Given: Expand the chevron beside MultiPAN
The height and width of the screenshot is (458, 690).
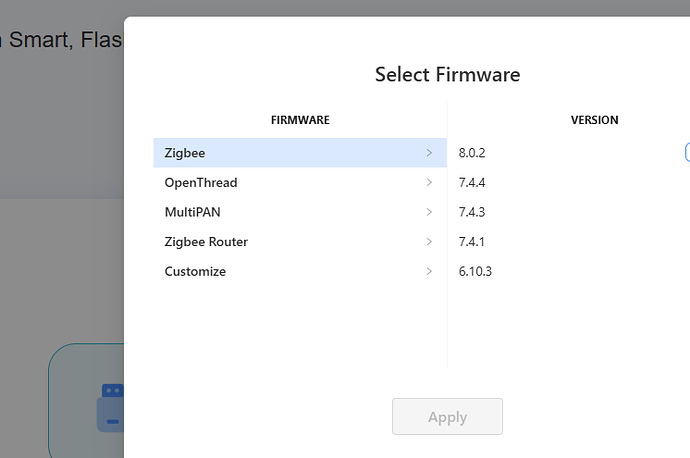Looking at the screenshot, I should coord(429,212).
